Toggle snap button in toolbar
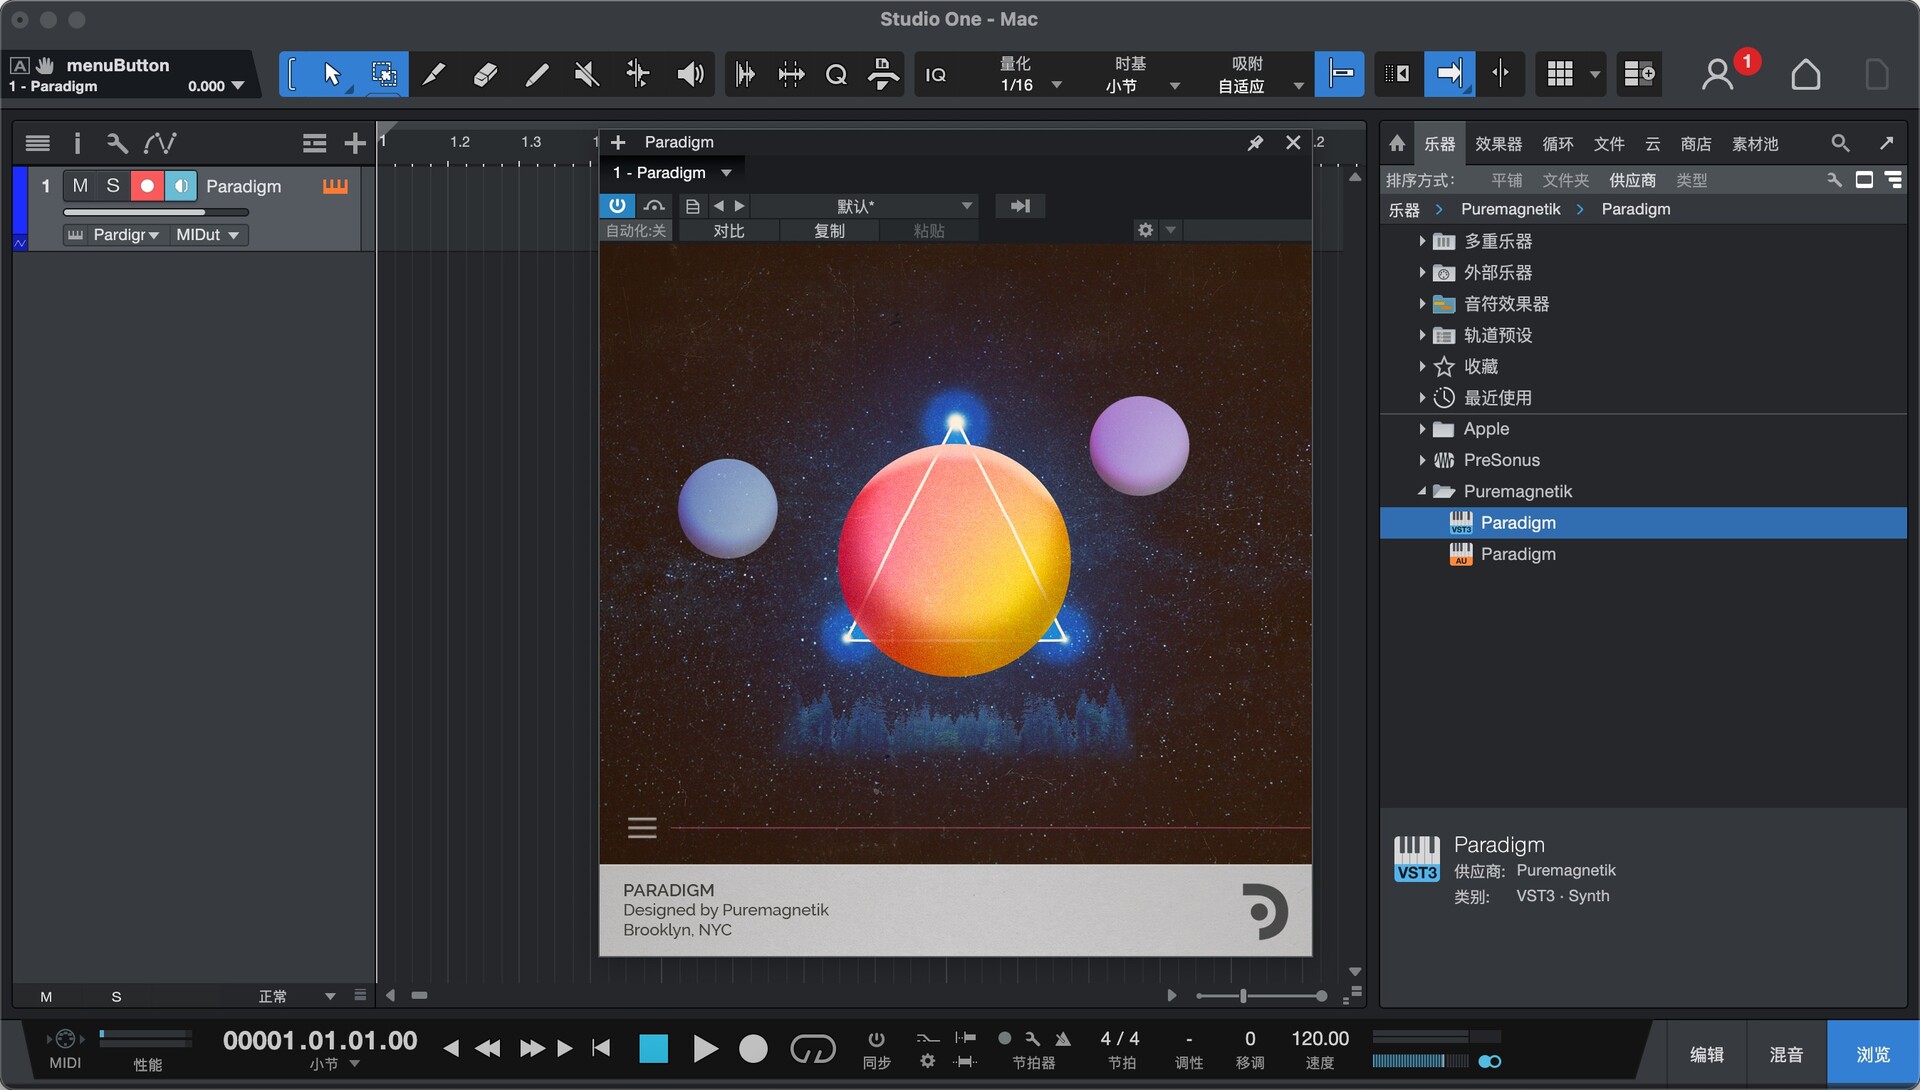1920x1090 pixels. (x=1339, y=74)
